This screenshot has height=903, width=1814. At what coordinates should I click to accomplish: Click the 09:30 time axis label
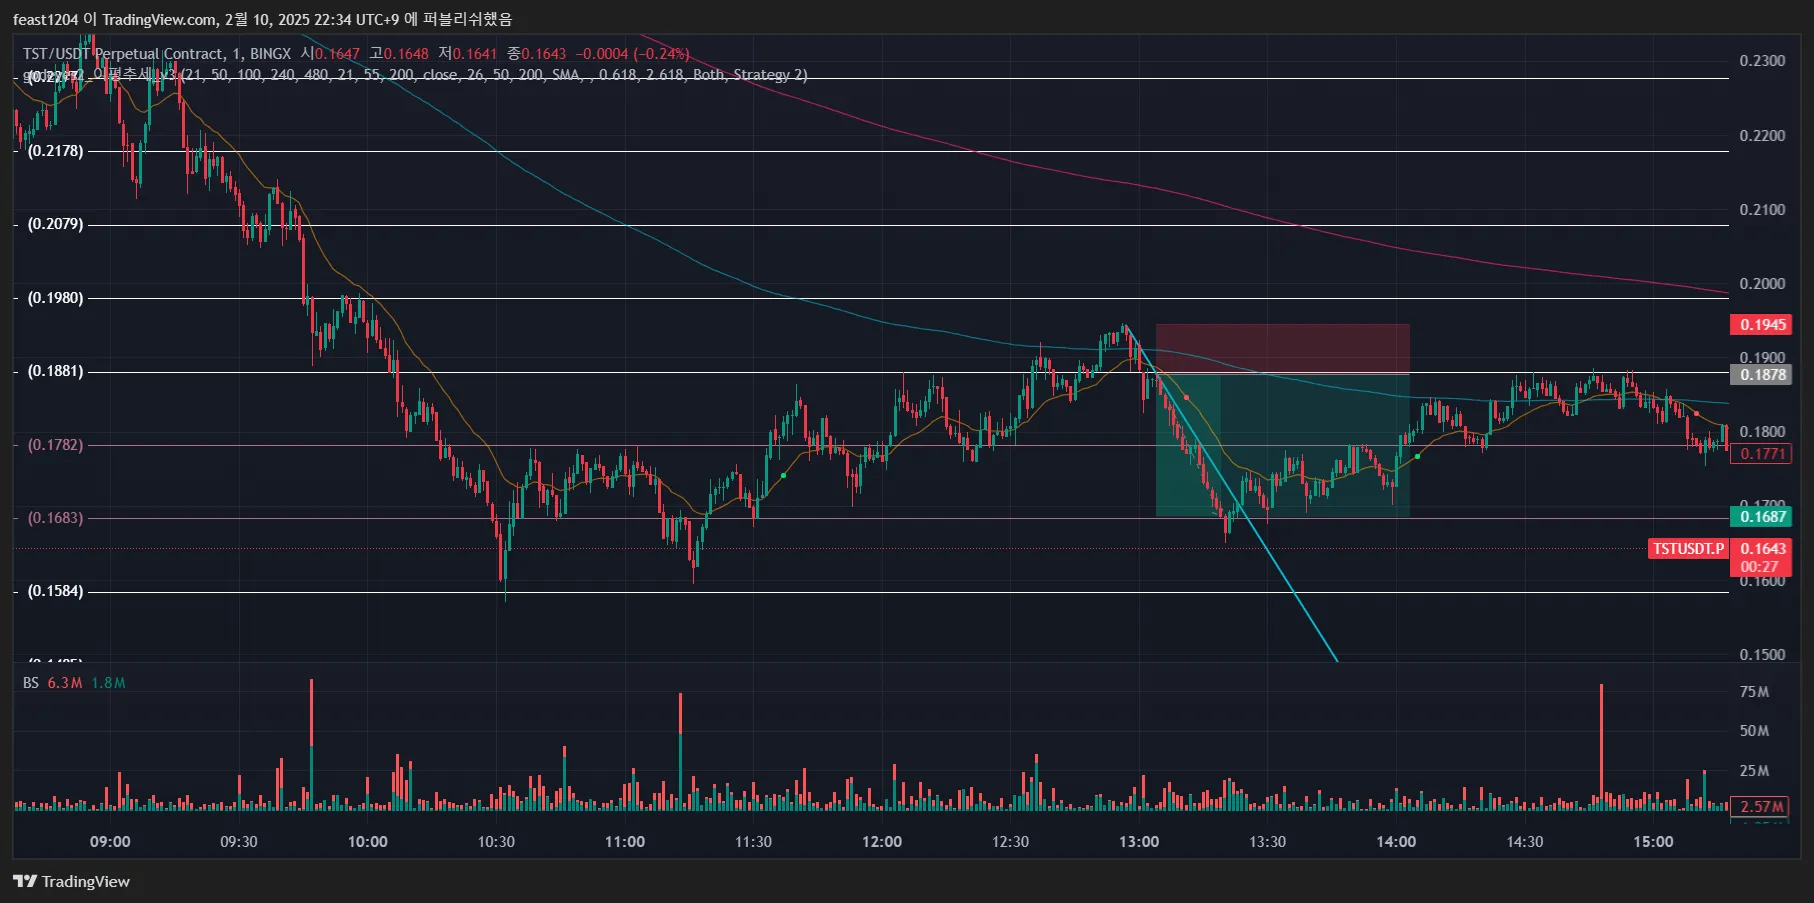click(239, 842)
